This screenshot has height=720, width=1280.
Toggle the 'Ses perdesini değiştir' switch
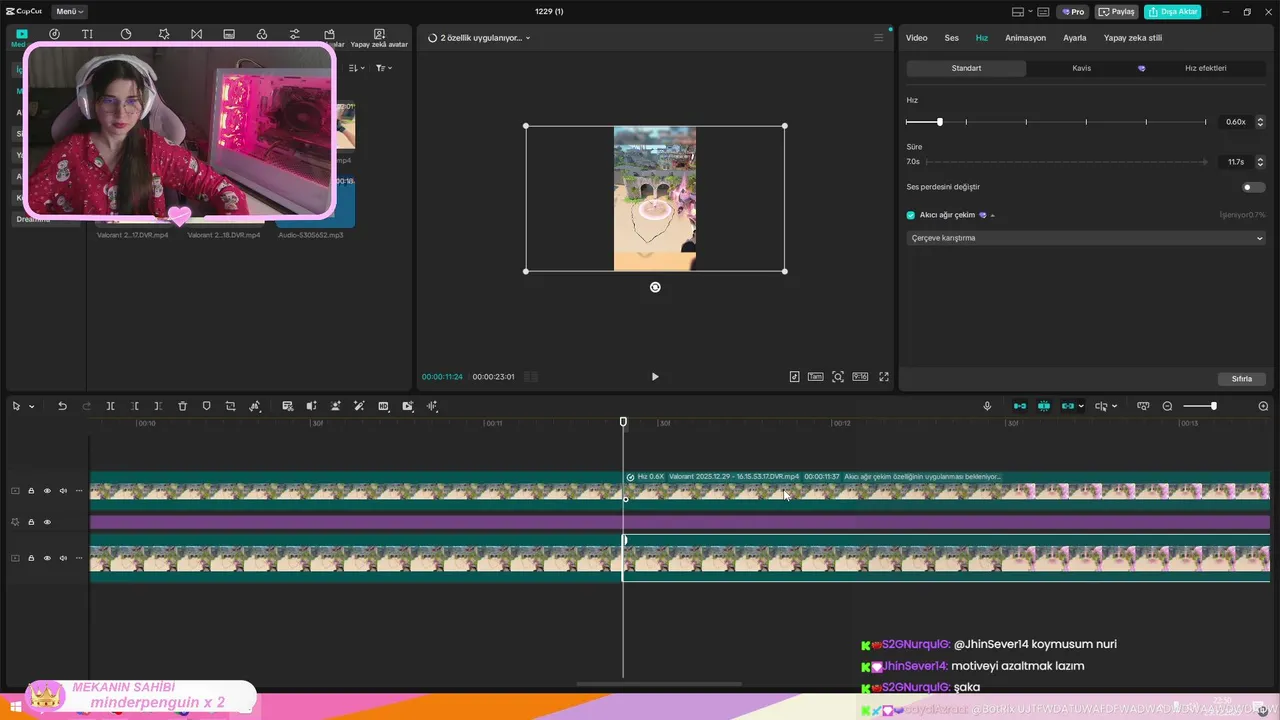[x=1252, y=187]
